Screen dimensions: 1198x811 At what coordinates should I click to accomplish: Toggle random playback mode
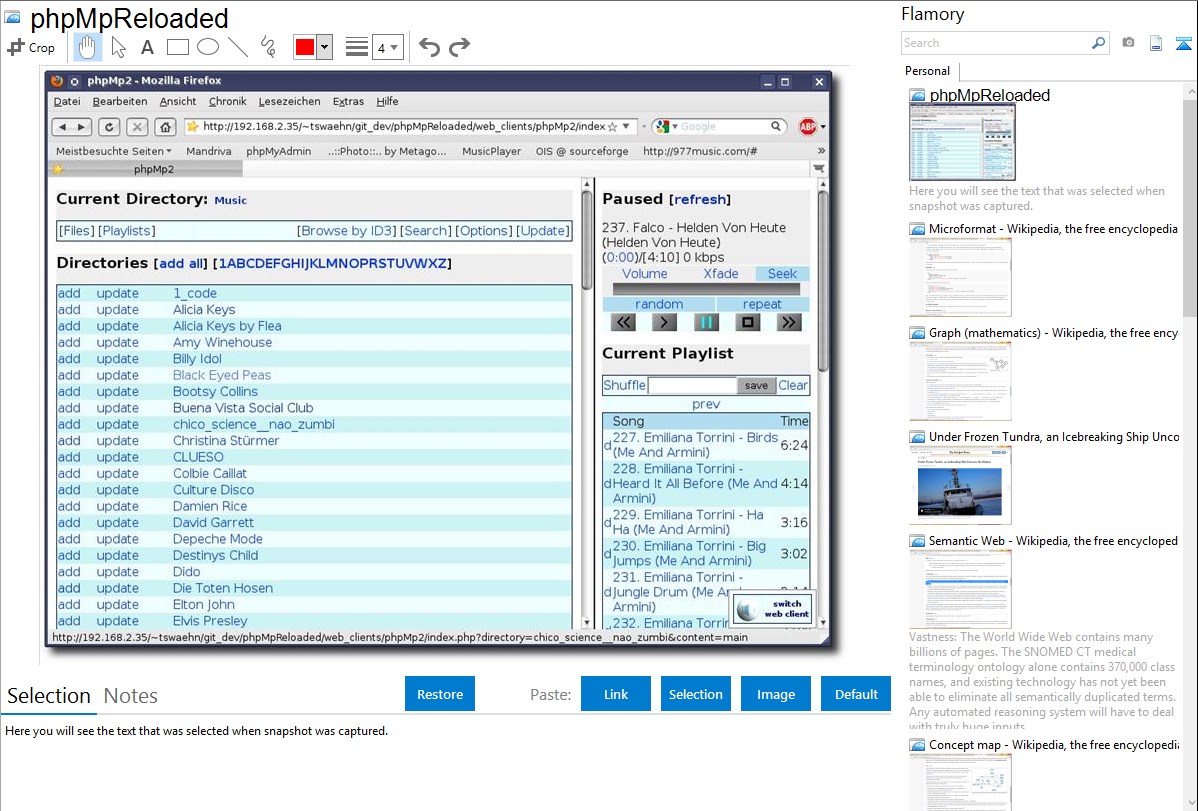point(659,304)
